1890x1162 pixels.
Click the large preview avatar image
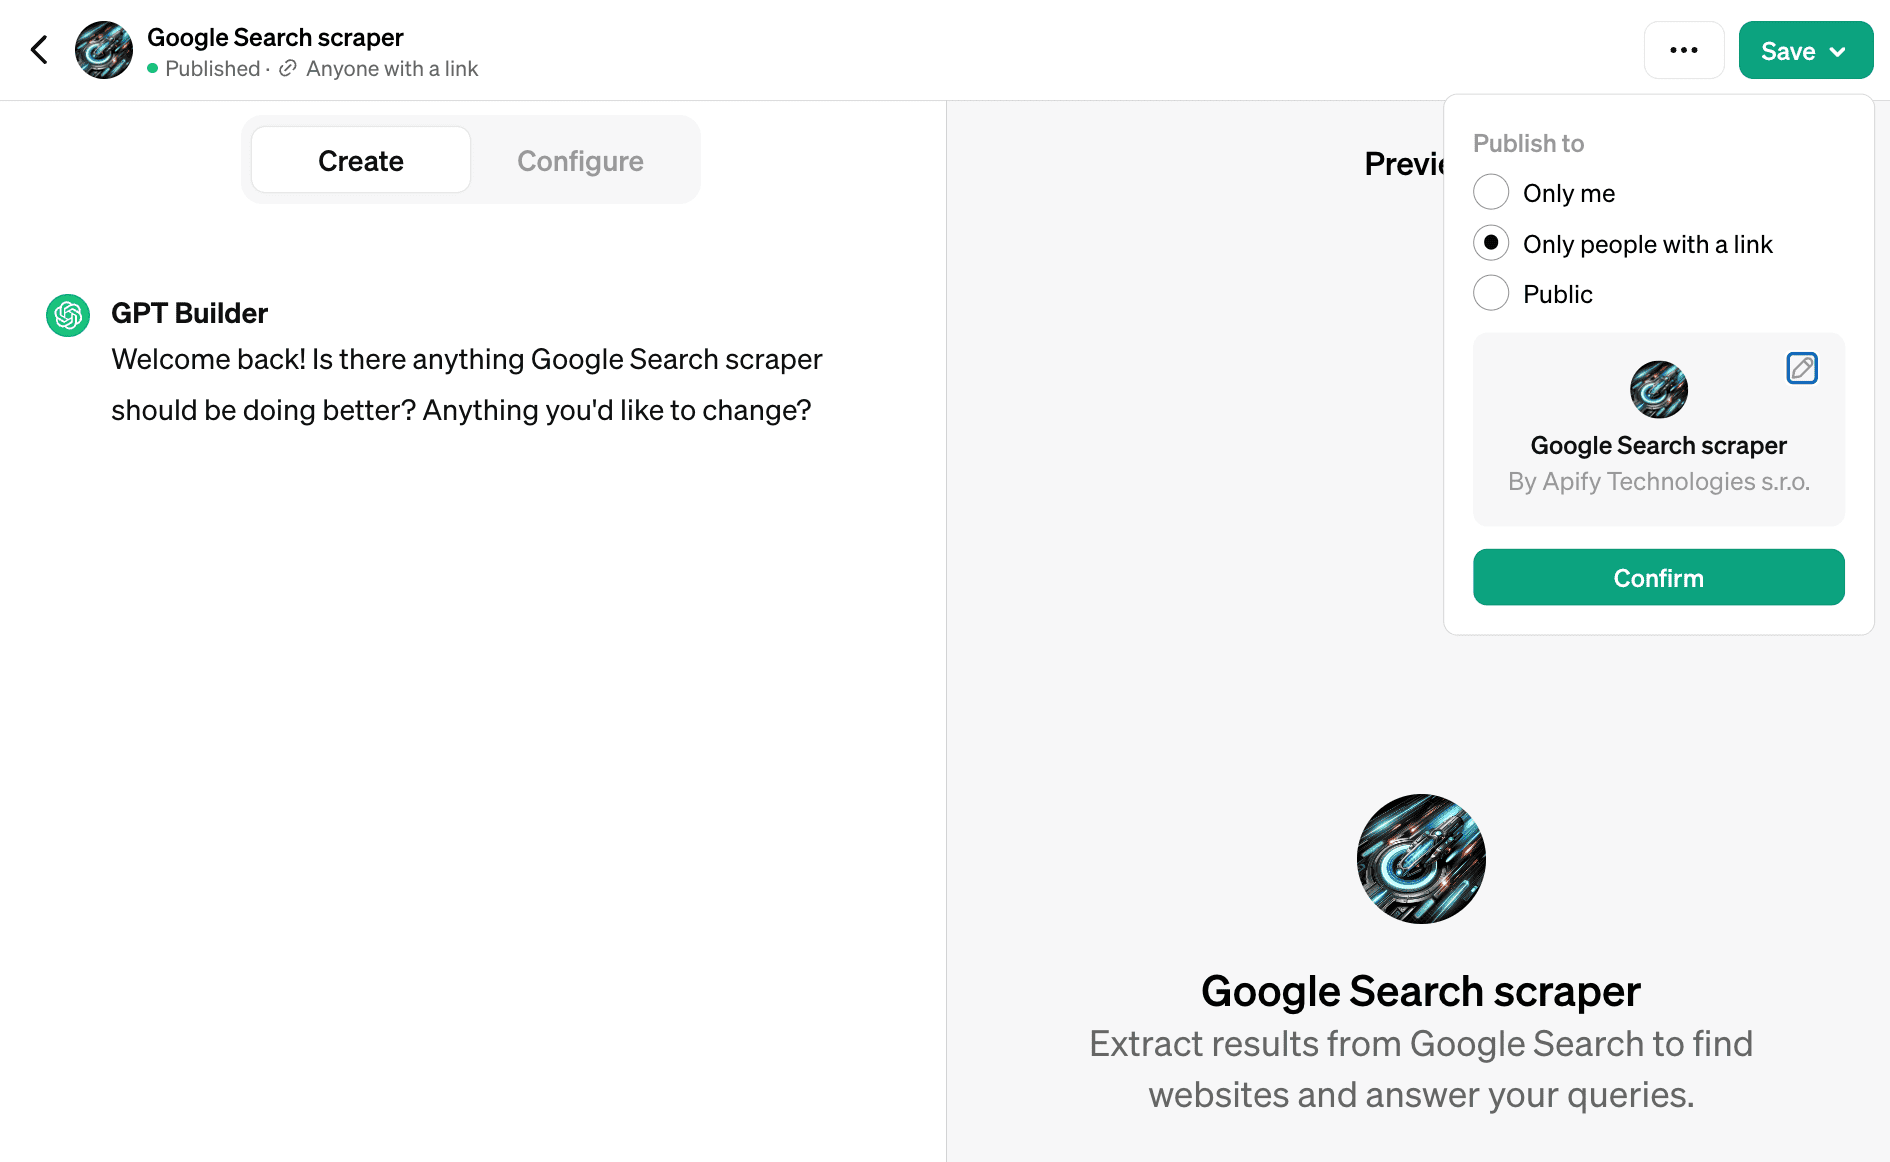point(1420,858)
